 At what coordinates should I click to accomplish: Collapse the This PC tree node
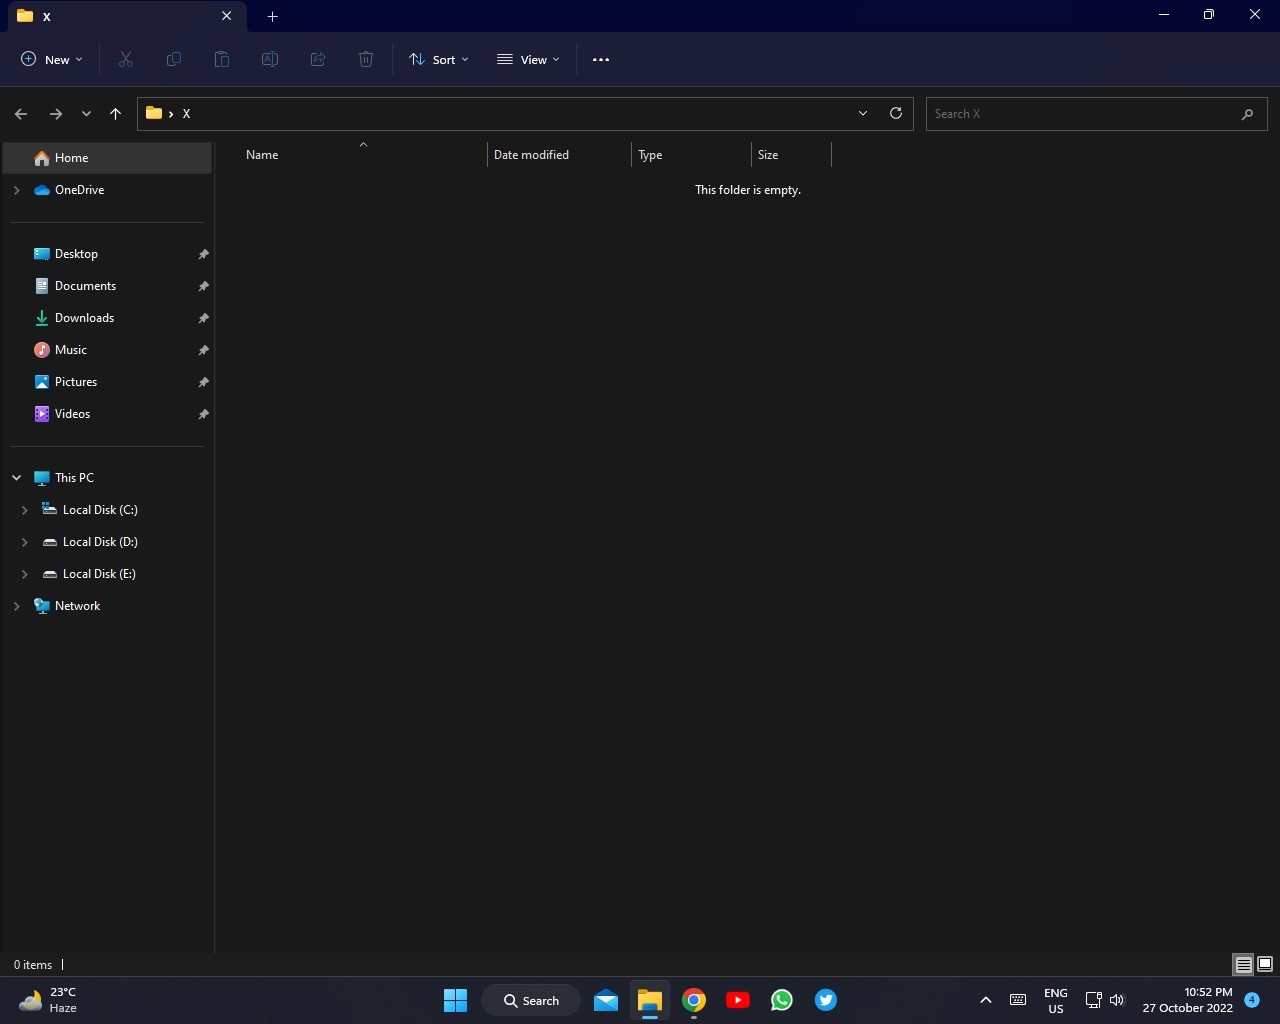[16, 478]
